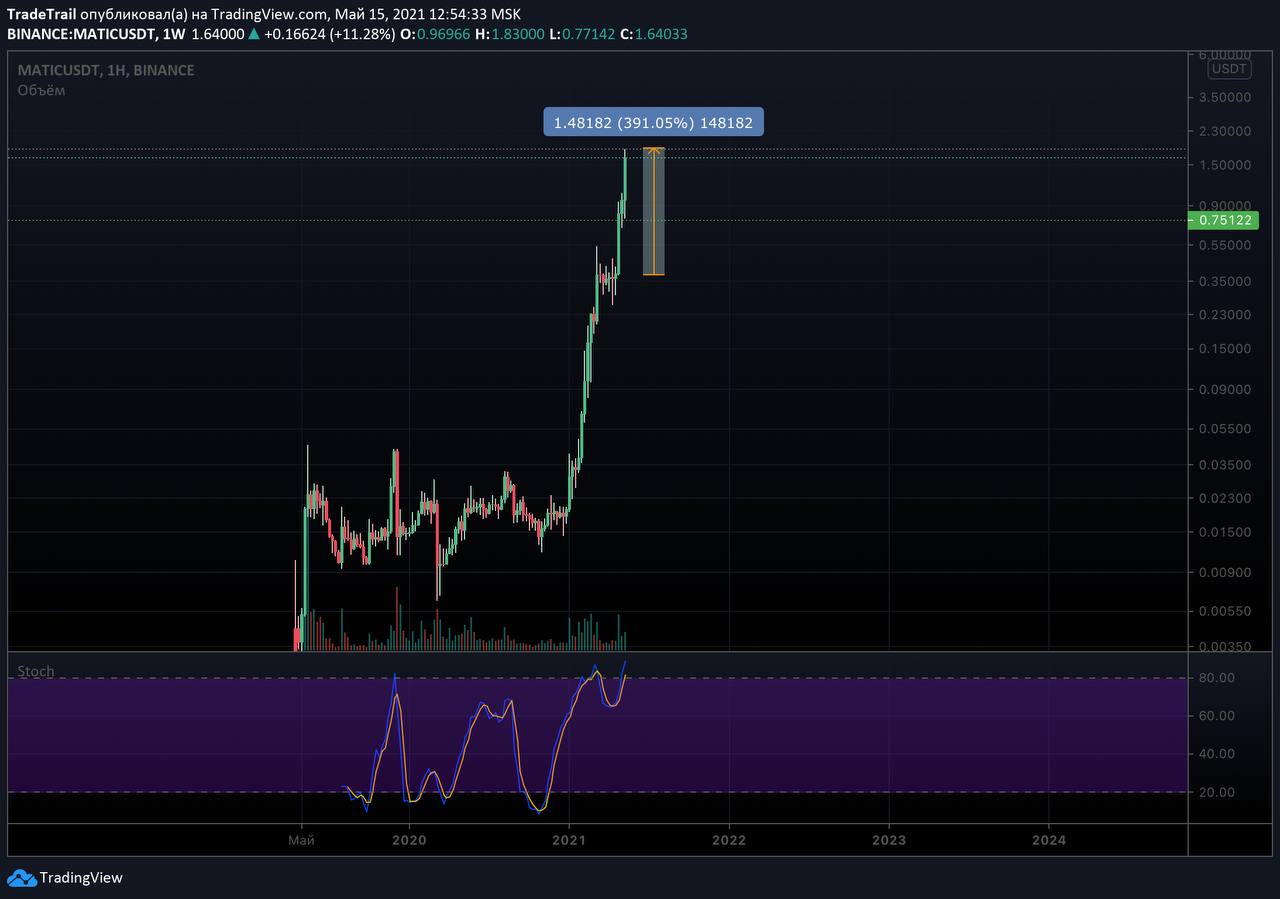Click the 0.55000 price axis label
Screen dimensions: 1280x899
[1224, 245]
